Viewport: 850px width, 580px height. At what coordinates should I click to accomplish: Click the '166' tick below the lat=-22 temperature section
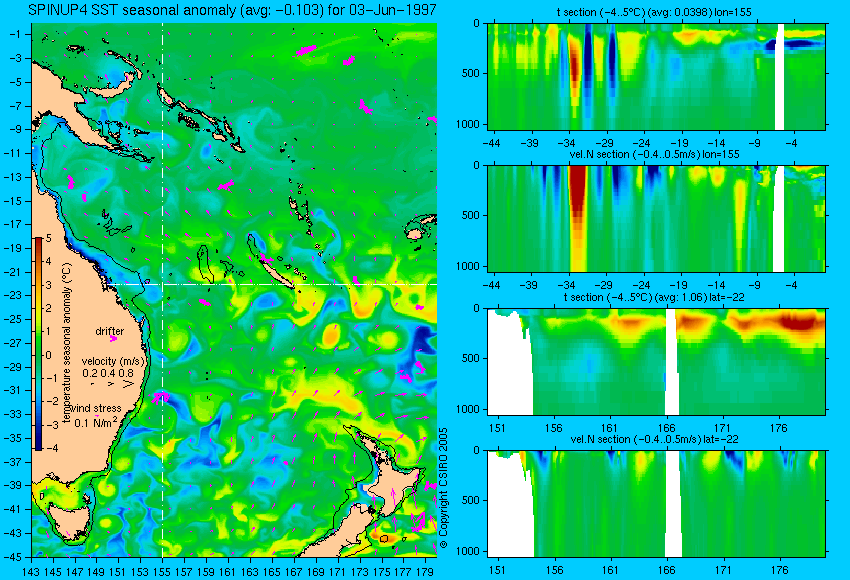tap(666, 428)
